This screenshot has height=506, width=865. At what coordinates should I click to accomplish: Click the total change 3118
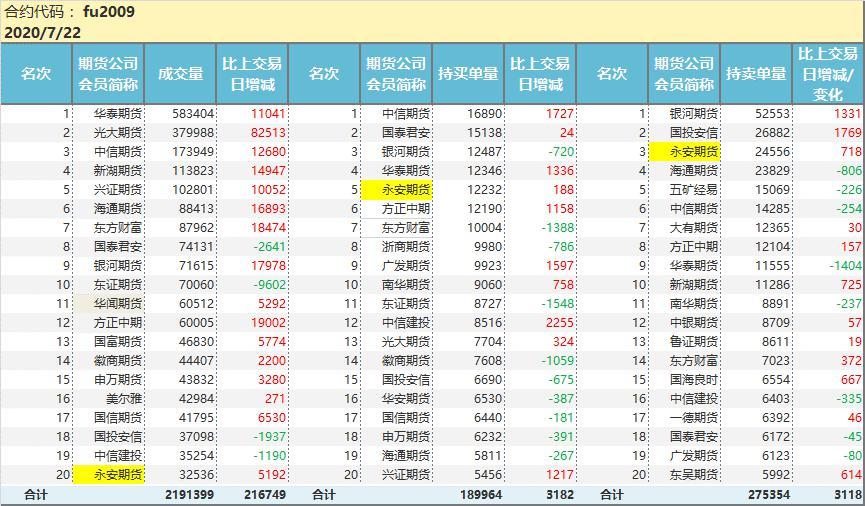(x=848, y=495)
